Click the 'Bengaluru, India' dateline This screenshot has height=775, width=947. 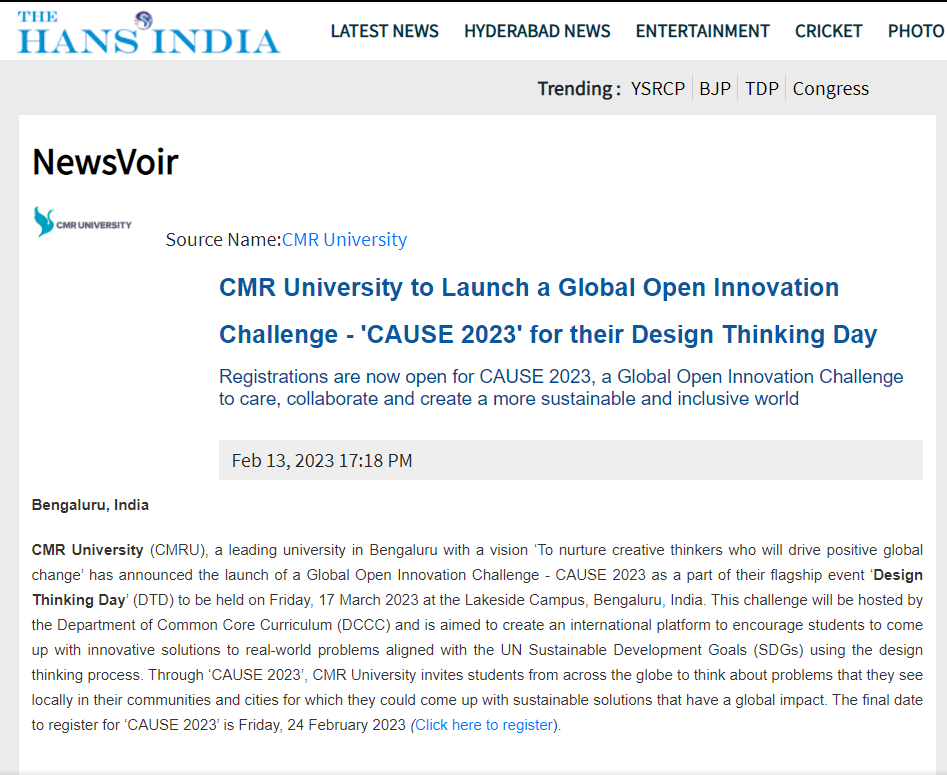(x=90, y=505)
